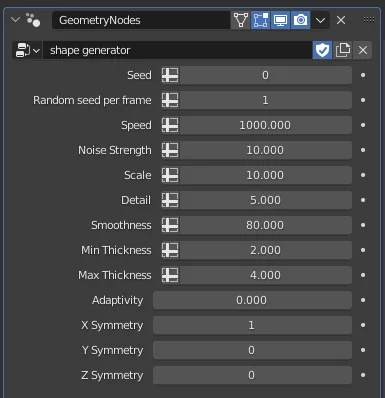
Task: Toggle attribute input for Random seed per frame
Action: 170,100
